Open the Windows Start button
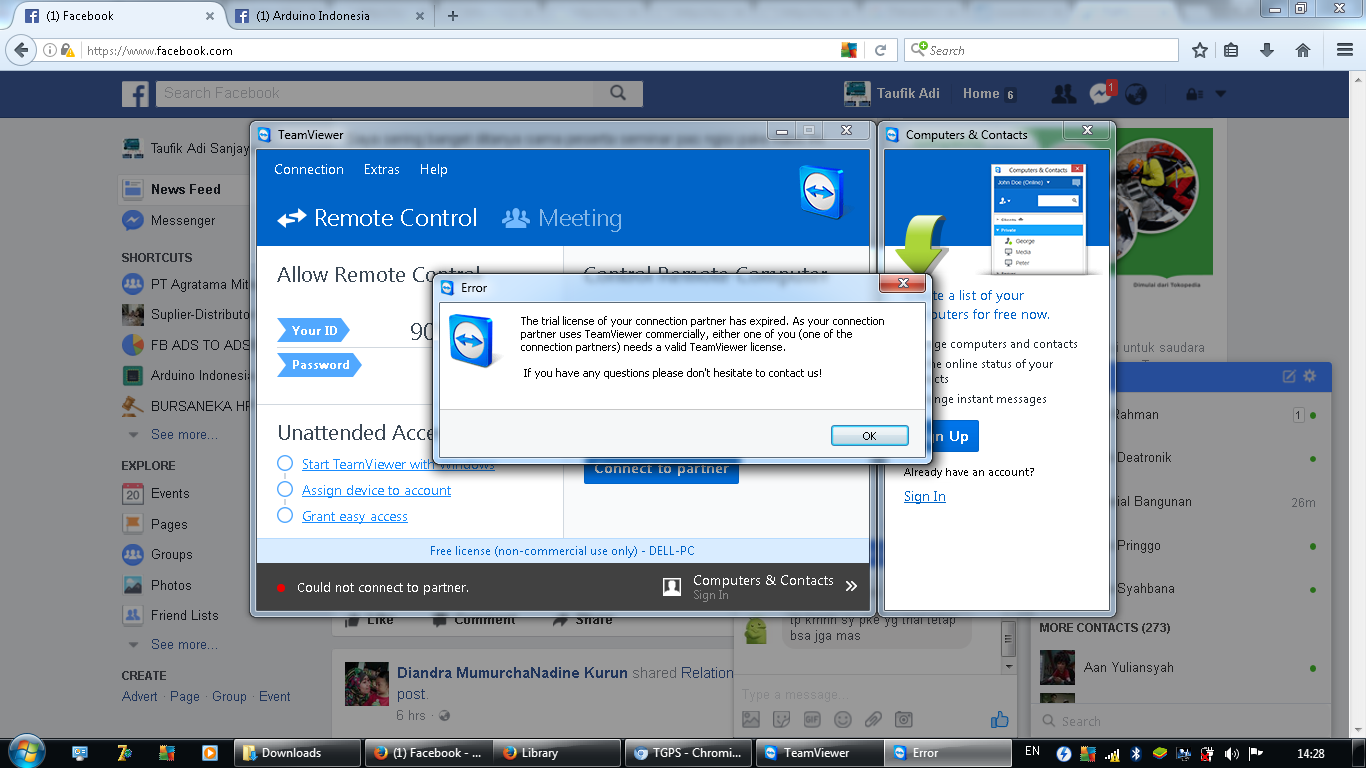1366x768 pixels. point(25,752)
